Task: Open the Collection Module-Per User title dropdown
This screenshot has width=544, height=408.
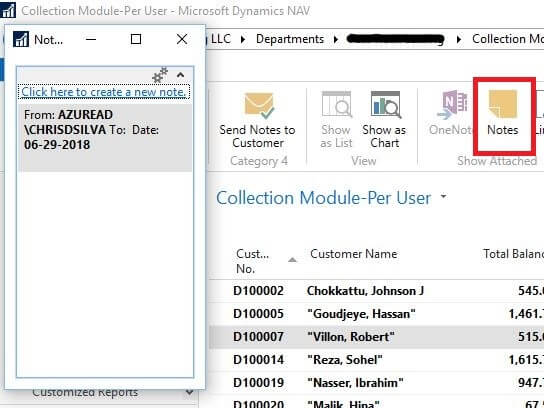Action: click(x=443, y=196)
